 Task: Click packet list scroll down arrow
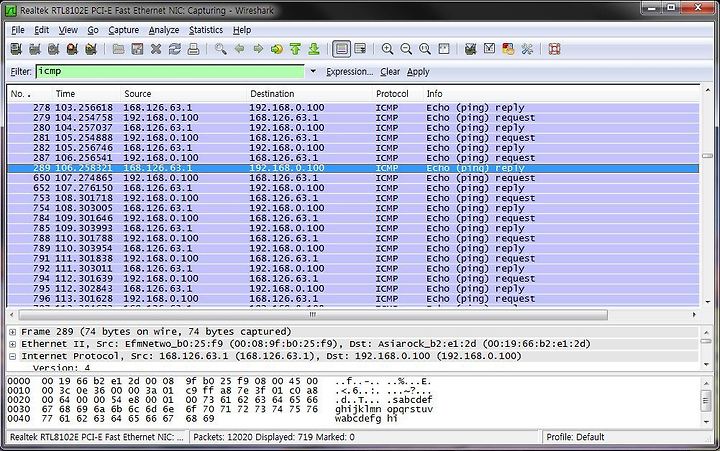tap(707, 302)
